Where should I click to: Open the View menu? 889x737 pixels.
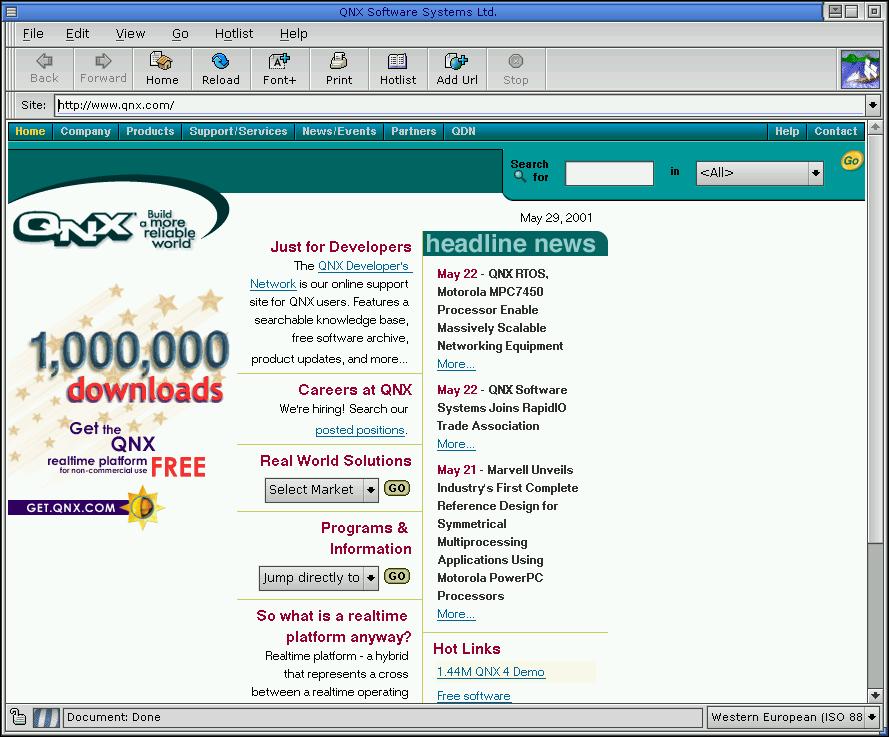point(130,34)
